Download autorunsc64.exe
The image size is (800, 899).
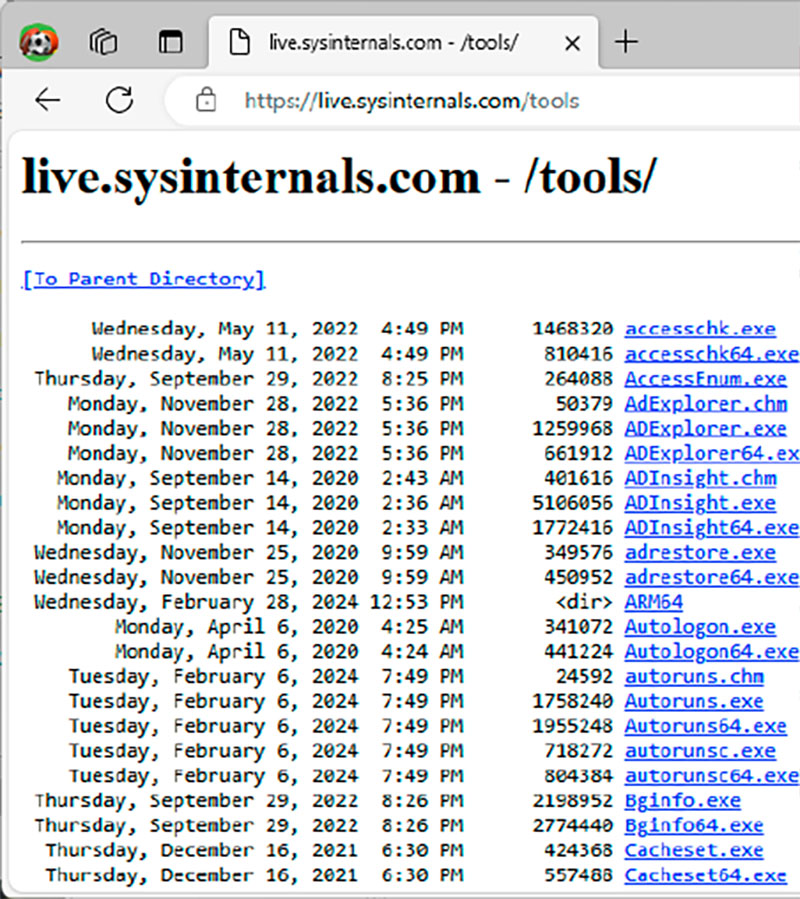pyautogui.click(x=712, y=776)
